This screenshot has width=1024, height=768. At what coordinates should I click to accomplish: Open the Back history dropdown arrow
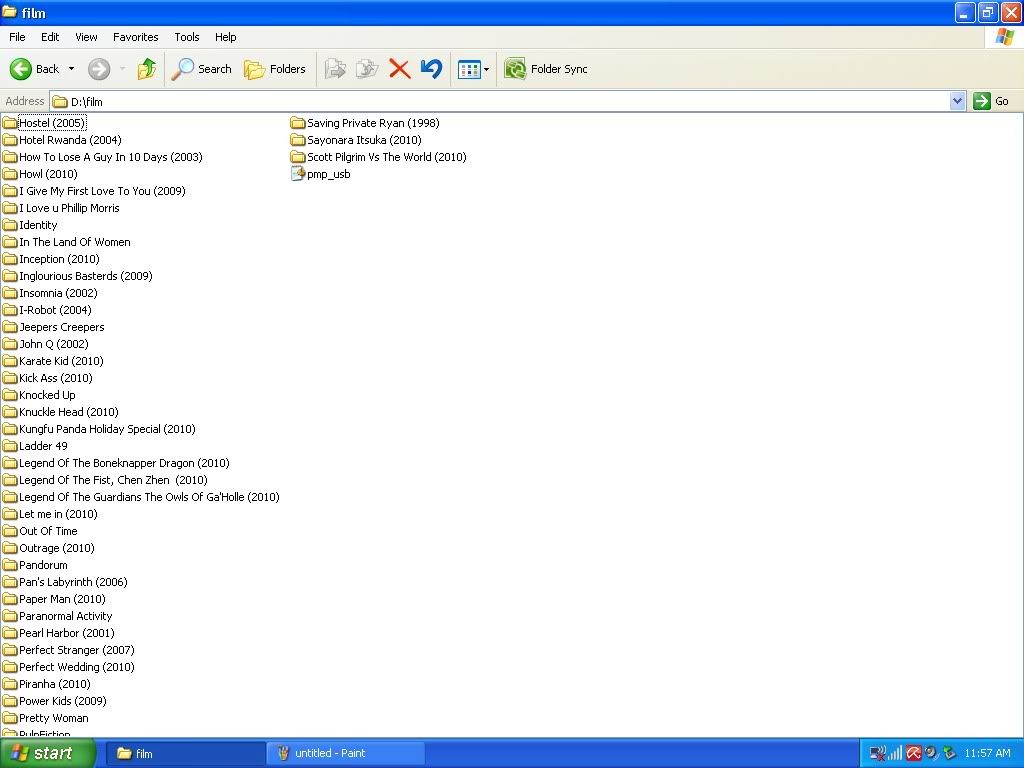click(71, 69)
